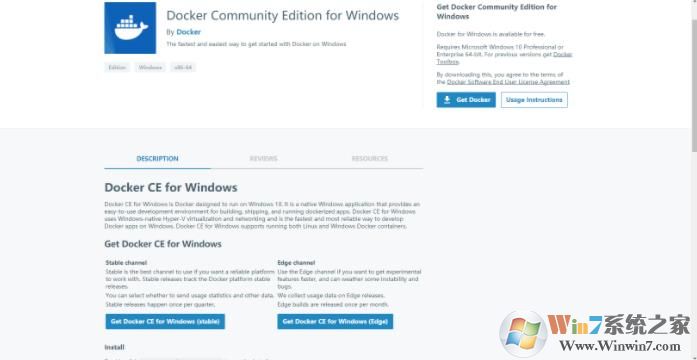Open Usage Instructions
This screenshot has height=360, width=697.
(x=534, y=100)
